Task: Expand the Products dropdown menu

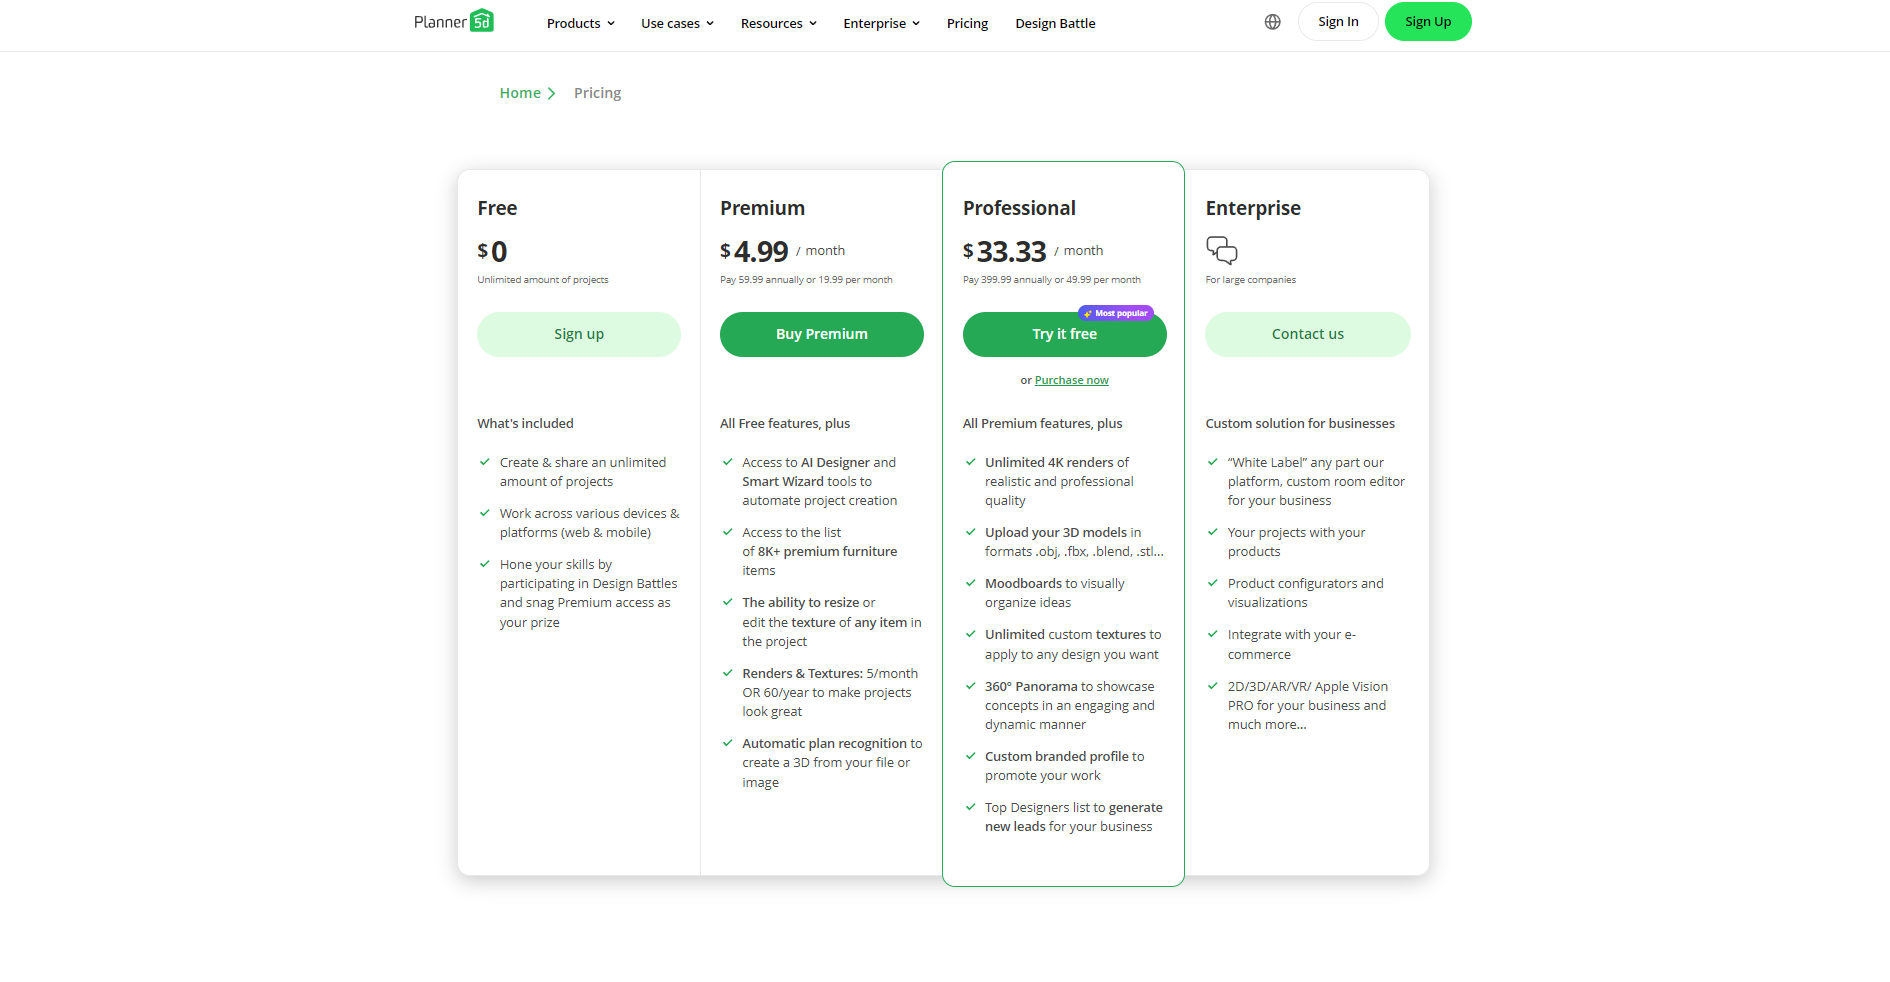Action: tap(580, 23)
